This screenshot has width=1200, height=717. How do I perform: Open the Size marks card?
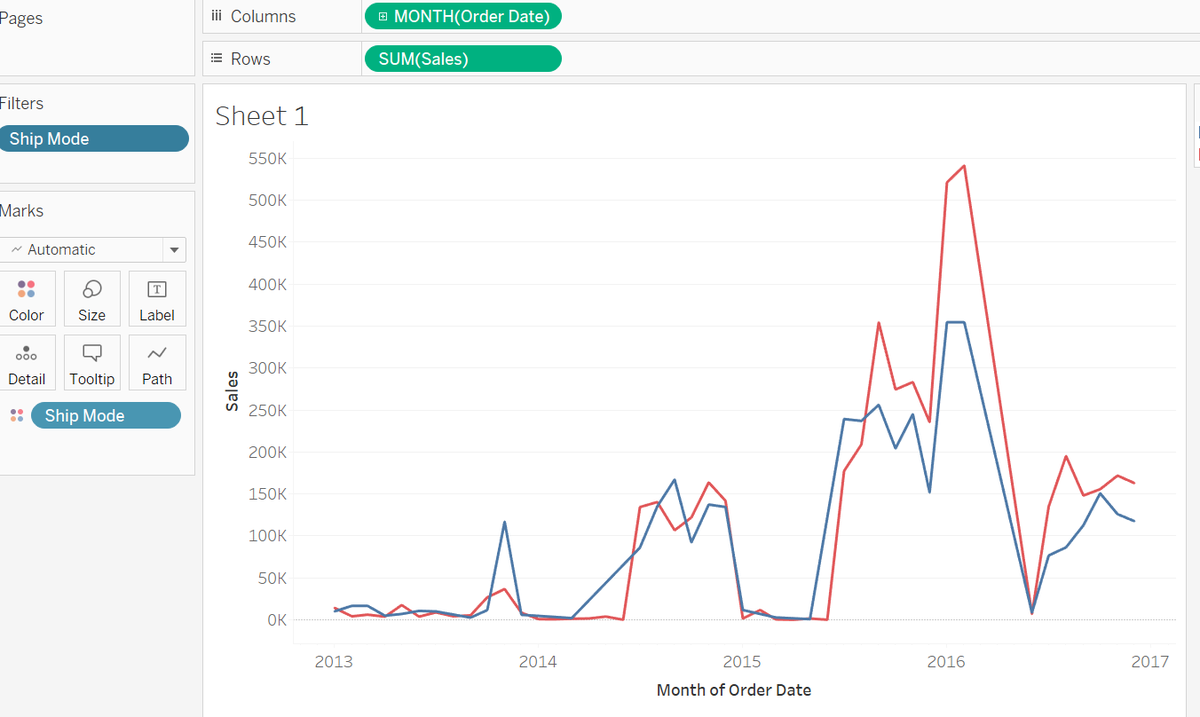click(x=91, y=299)
